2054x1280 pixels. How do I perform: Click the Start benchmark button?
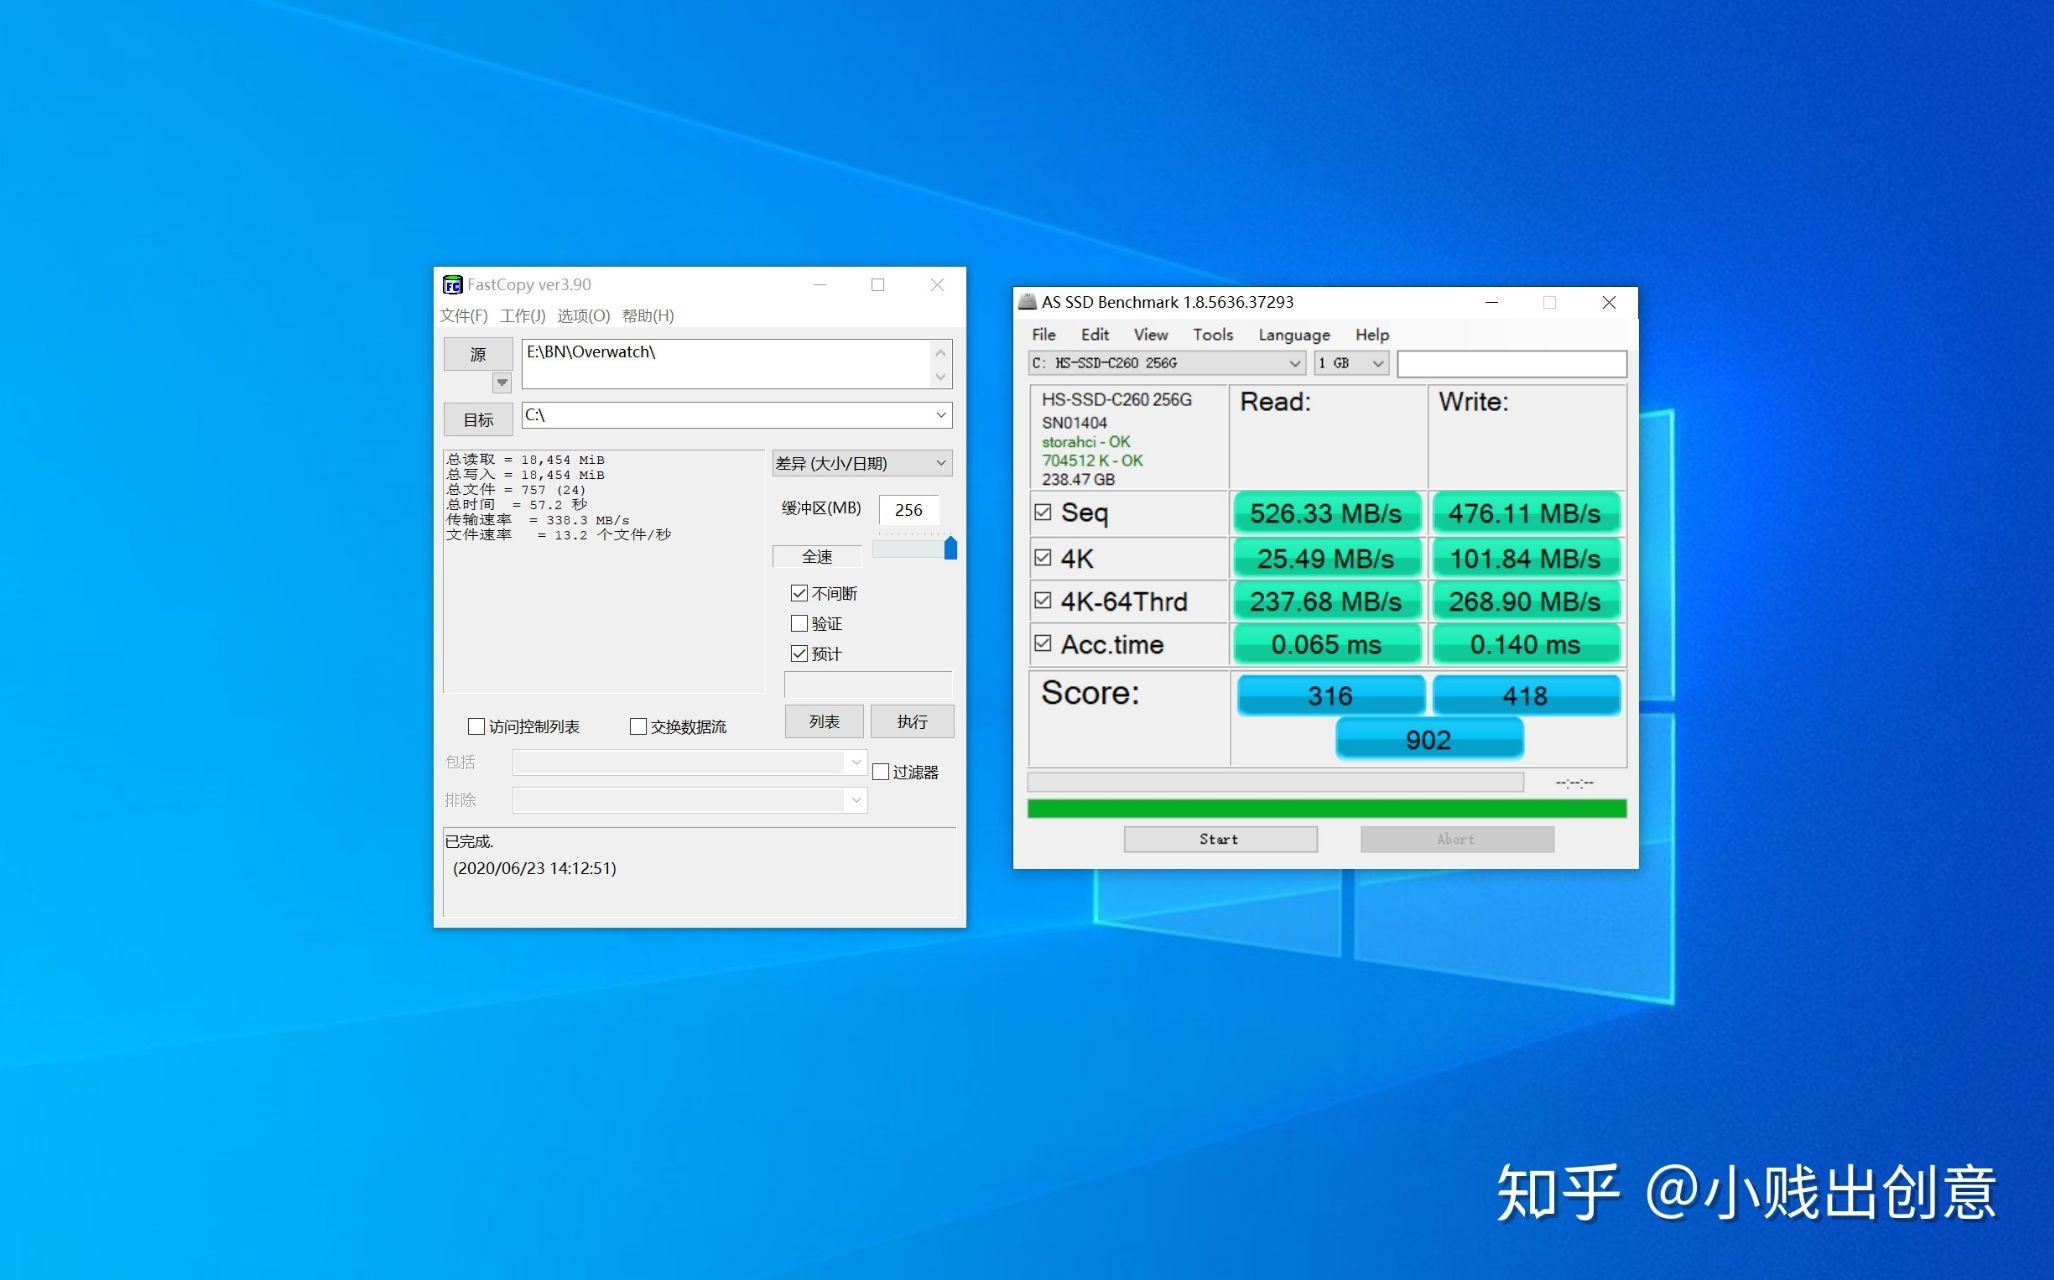click(1220, 839)
